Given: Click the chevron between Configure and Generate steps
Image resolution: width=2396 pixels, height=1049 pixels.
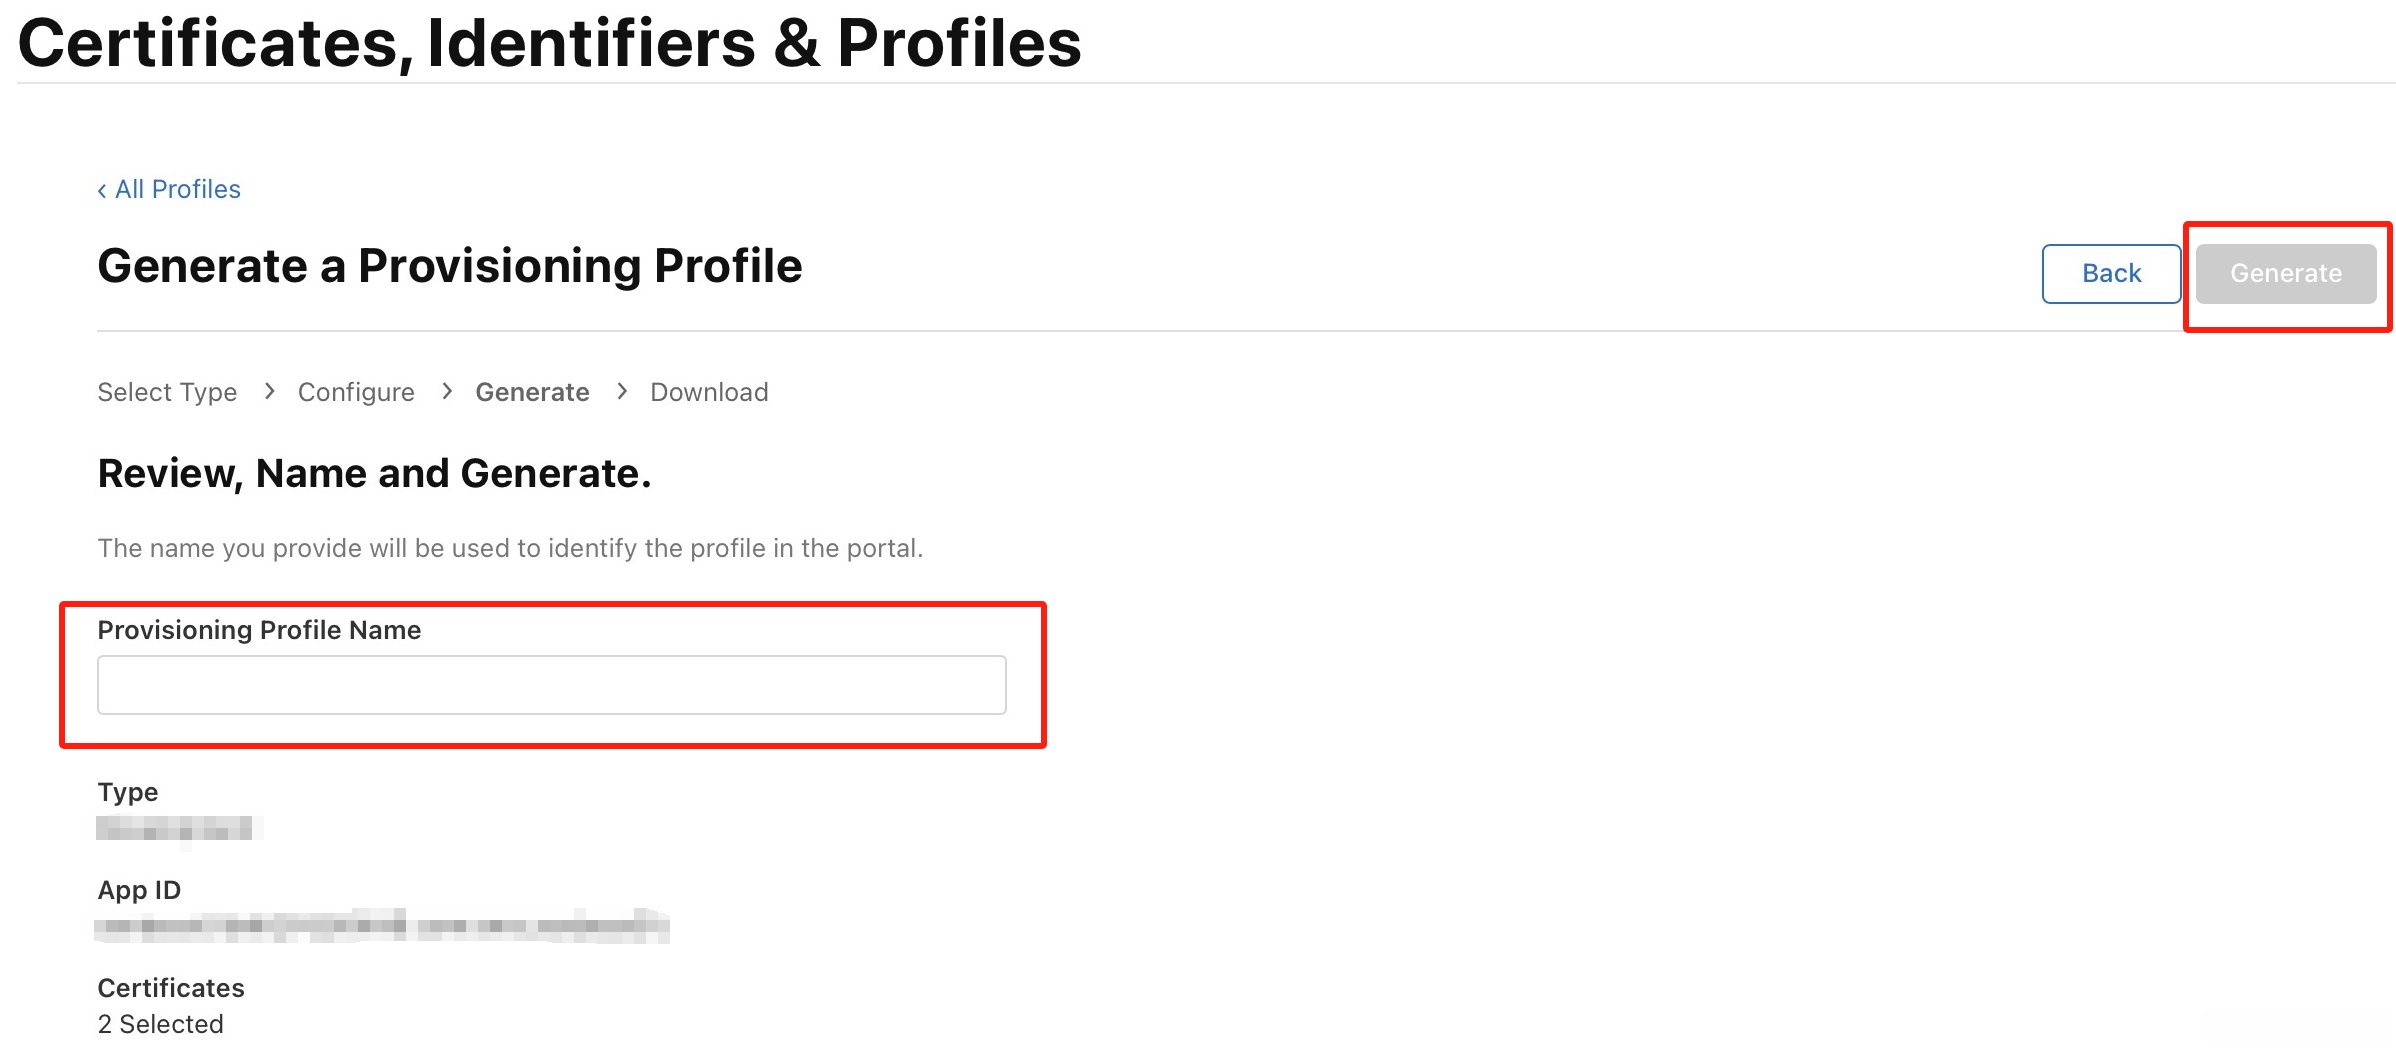Looking at the screenshot, I should click(447, 391).
